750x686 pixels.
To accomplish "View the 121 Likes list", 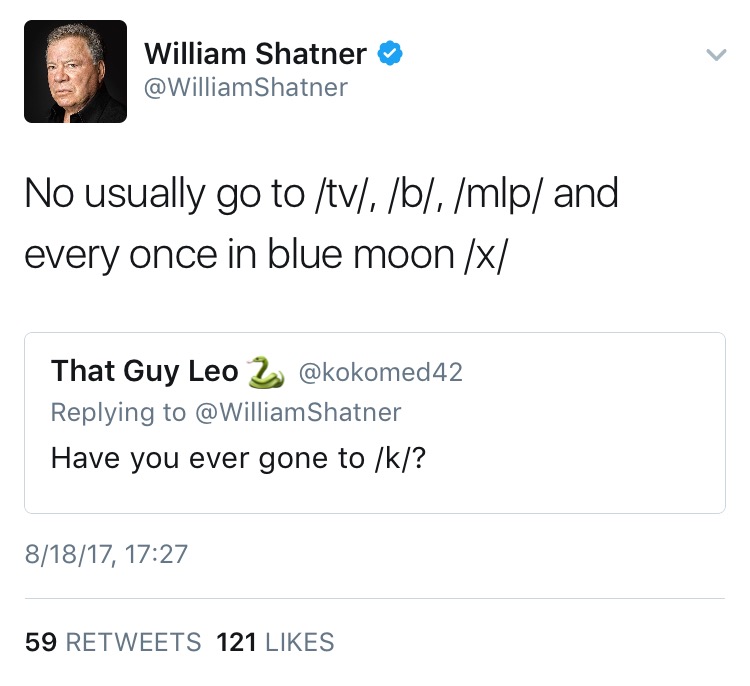I will pyautogui.click(x=275, y=642).
